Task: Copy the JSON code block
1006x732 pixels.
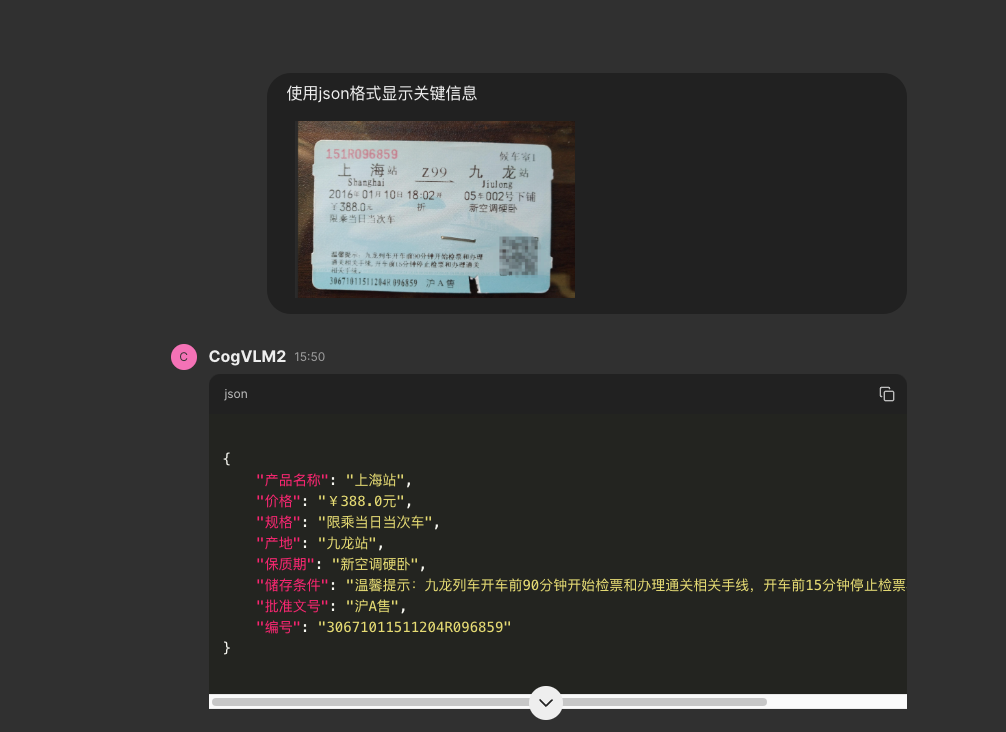Action: [x=886, y=394]
